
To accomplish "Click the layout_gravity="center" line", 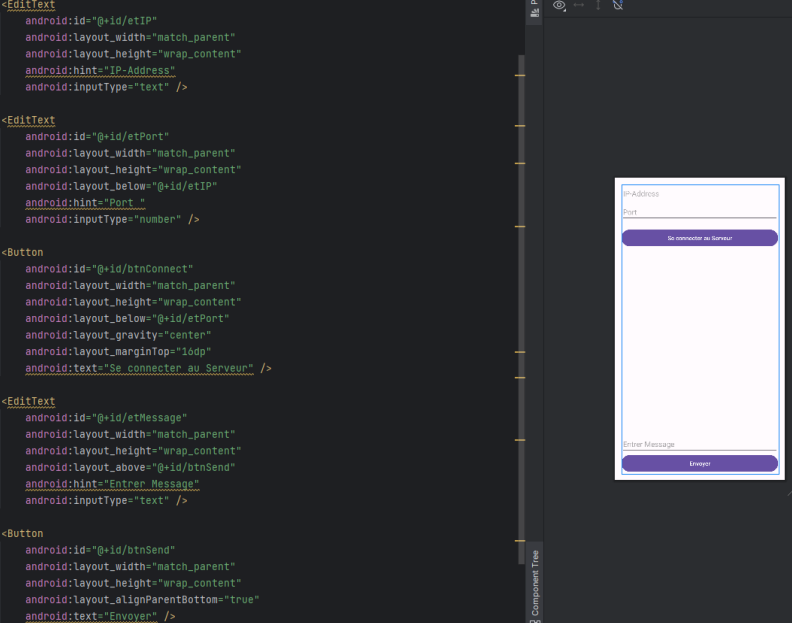I will click(118, 335).
